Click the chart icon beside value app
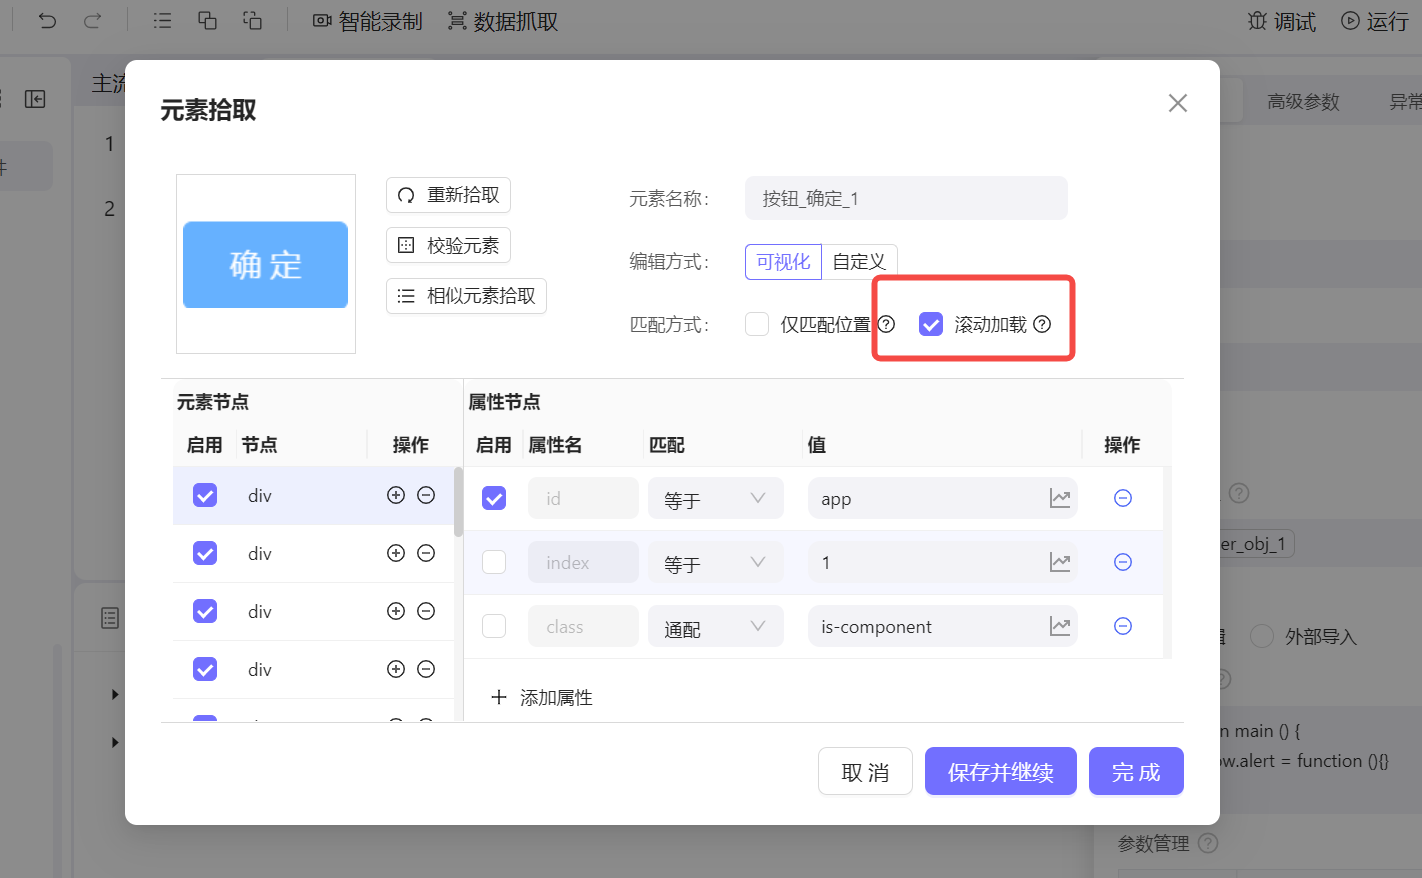The image size is (1422, 878). pyautogui.click(x=1060, y=497)
